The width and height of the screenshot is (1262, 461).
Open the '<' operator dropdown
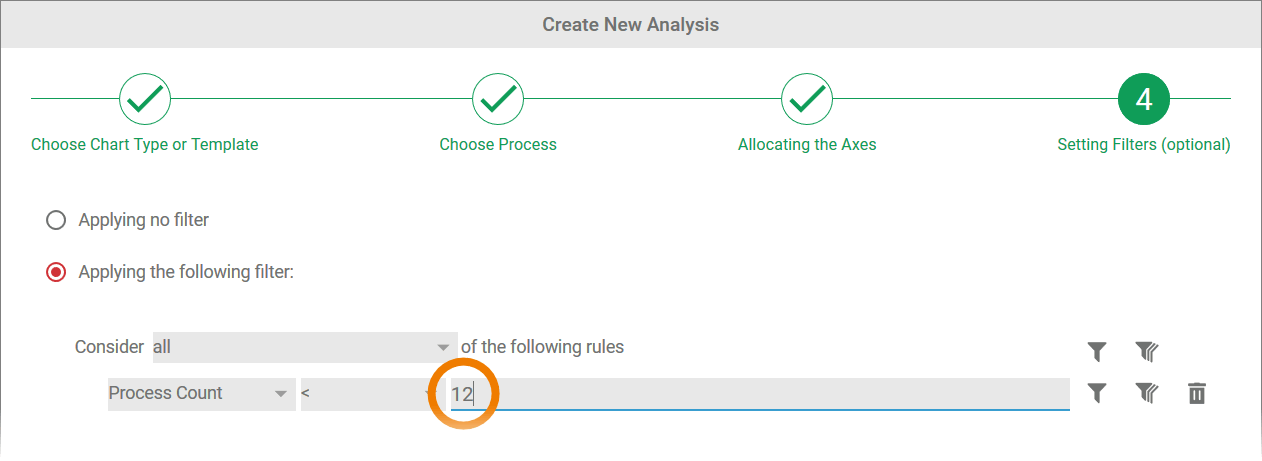369,394
